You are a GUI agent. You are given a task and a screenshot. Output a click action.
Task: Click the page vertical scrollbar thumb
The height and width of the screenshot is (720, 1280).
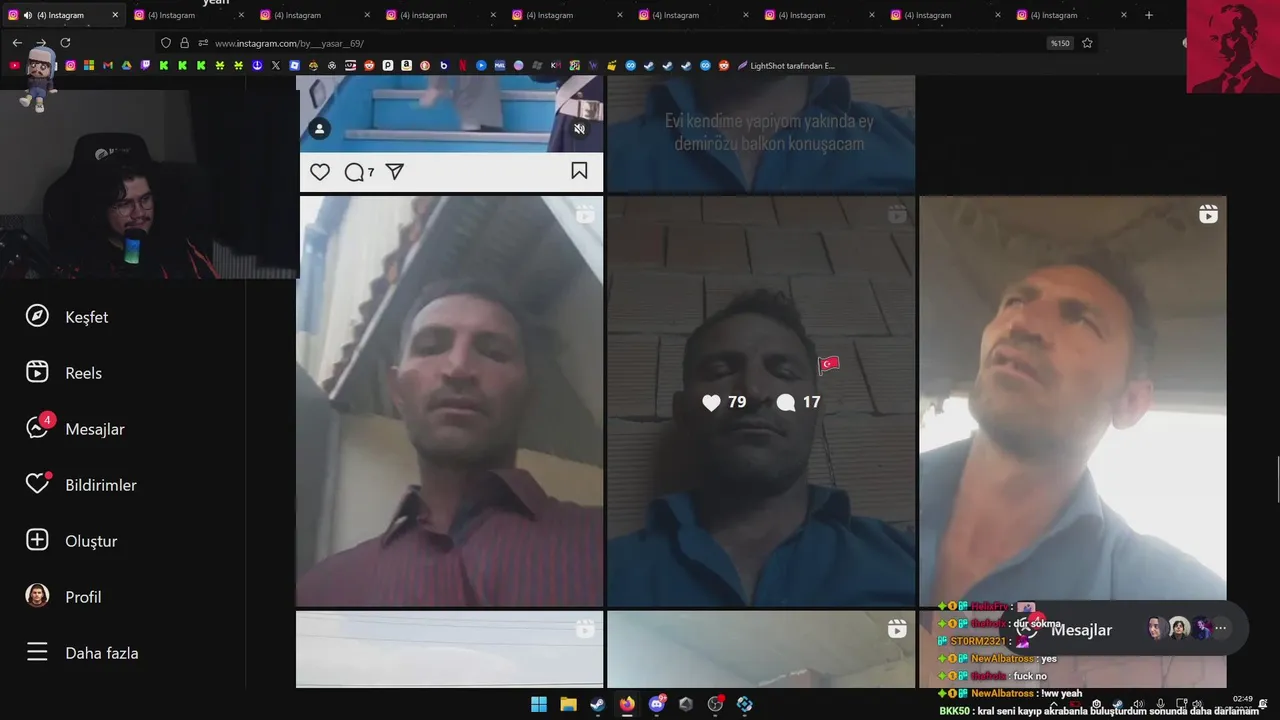(x=1276, y=479)
